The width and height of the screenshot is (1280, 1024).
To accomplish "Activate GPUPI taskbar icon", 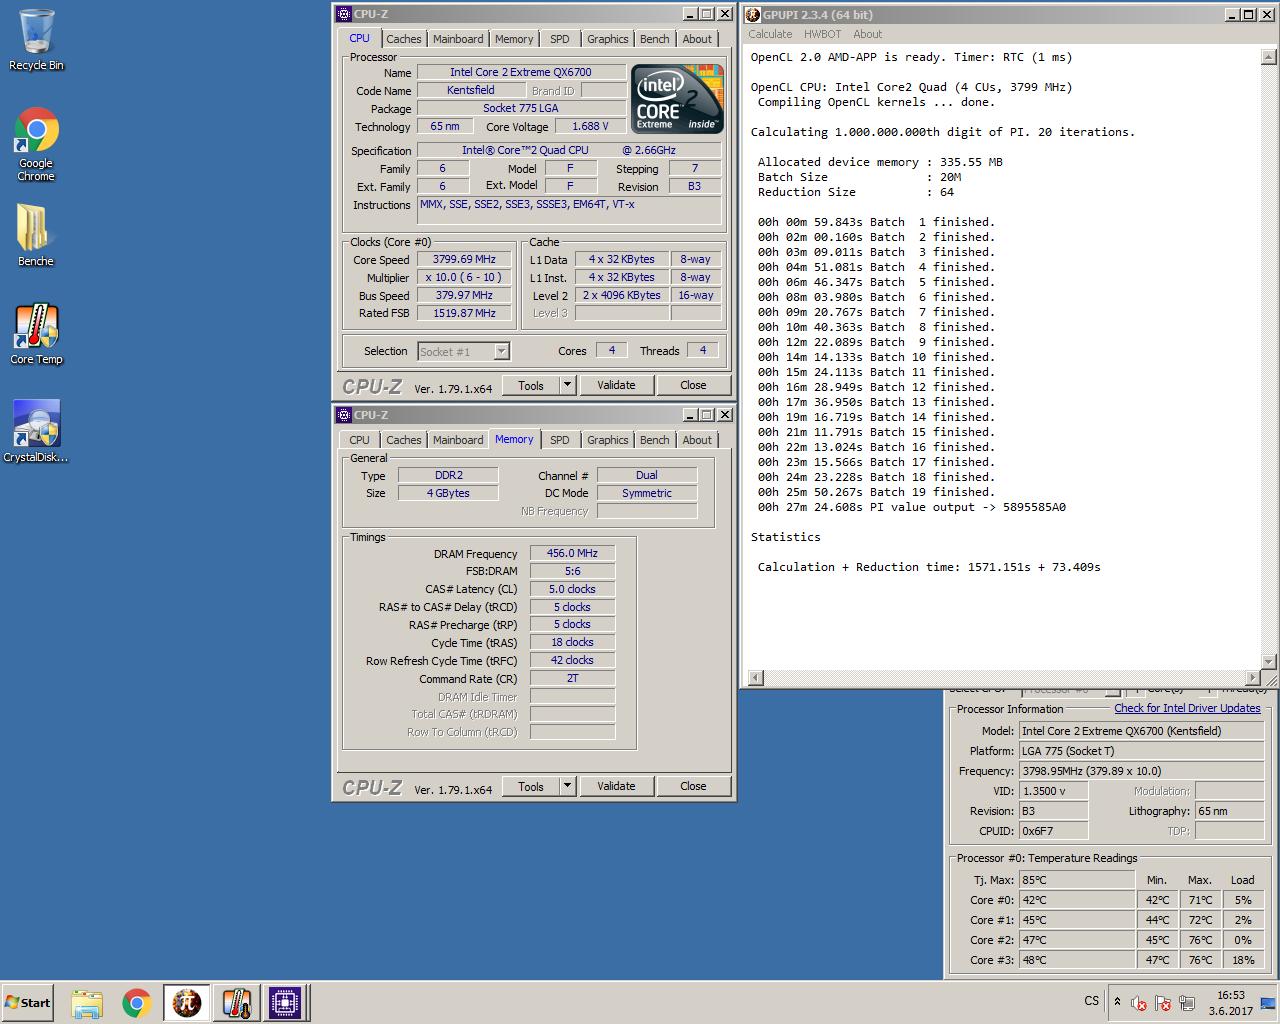I will [186, 1002].
